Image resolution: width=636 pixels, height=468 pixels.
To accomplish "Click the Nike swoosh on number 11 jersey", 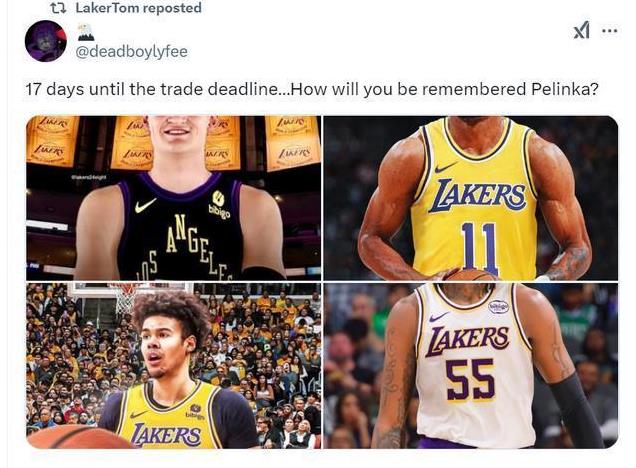I will pos(445,167).
